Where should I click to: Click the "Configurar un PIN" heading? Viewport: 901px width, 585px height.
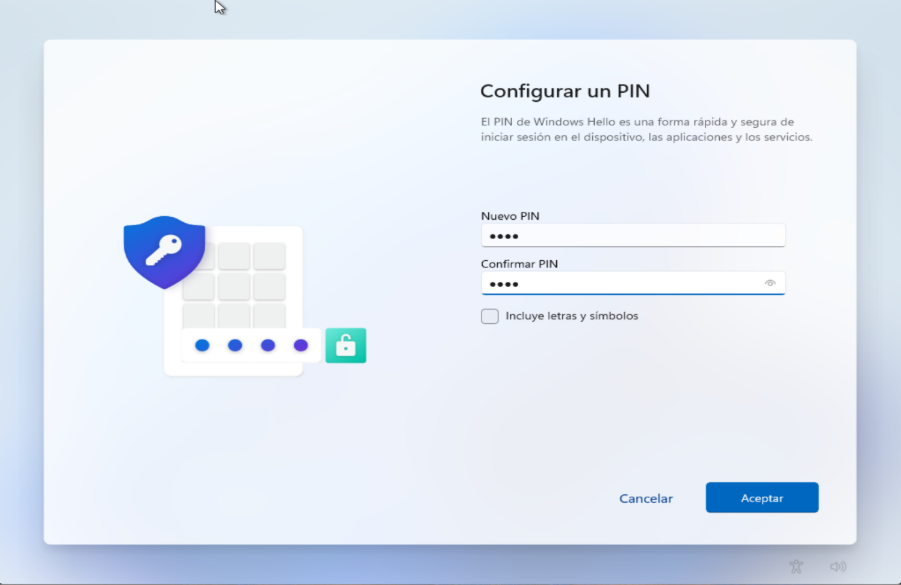pos(565,91)
